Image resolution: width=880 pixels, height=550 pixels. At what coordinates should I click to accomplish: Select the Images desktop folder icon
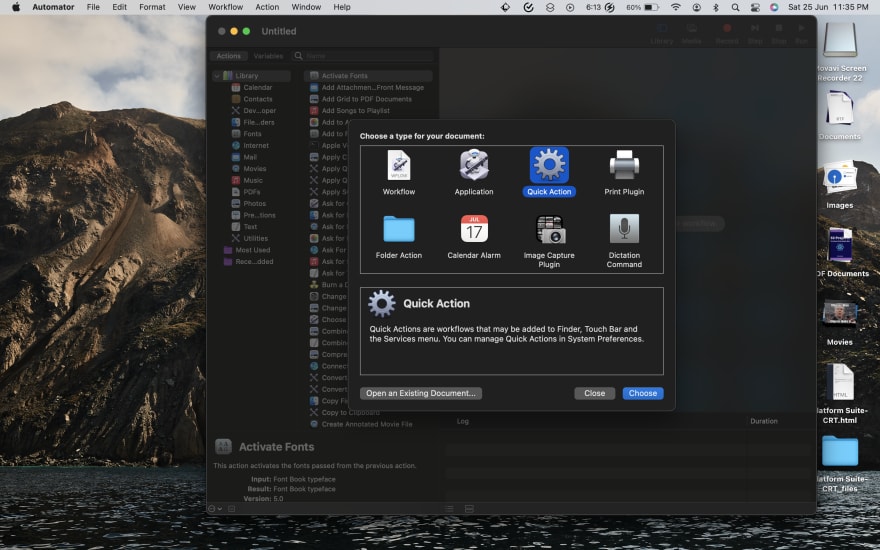click(x=840, y=177)
